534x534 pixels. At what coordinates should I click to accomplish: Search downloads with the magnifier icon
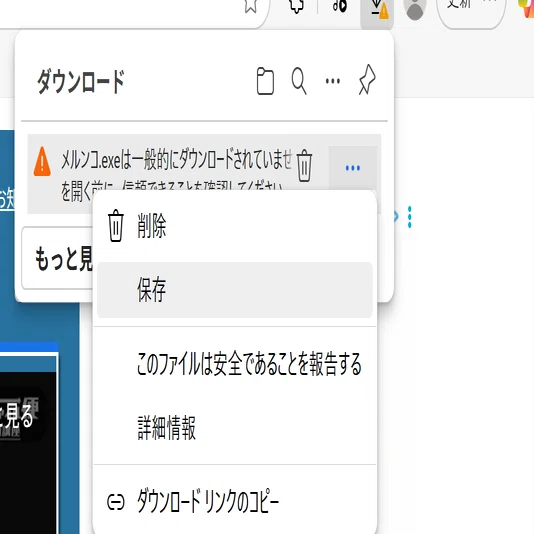(x=299, y=81)
